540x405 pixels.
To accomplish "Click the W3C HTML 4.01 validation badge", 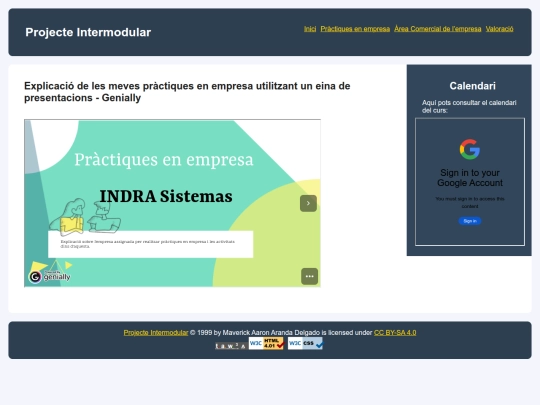I will [x=266, y=343].
